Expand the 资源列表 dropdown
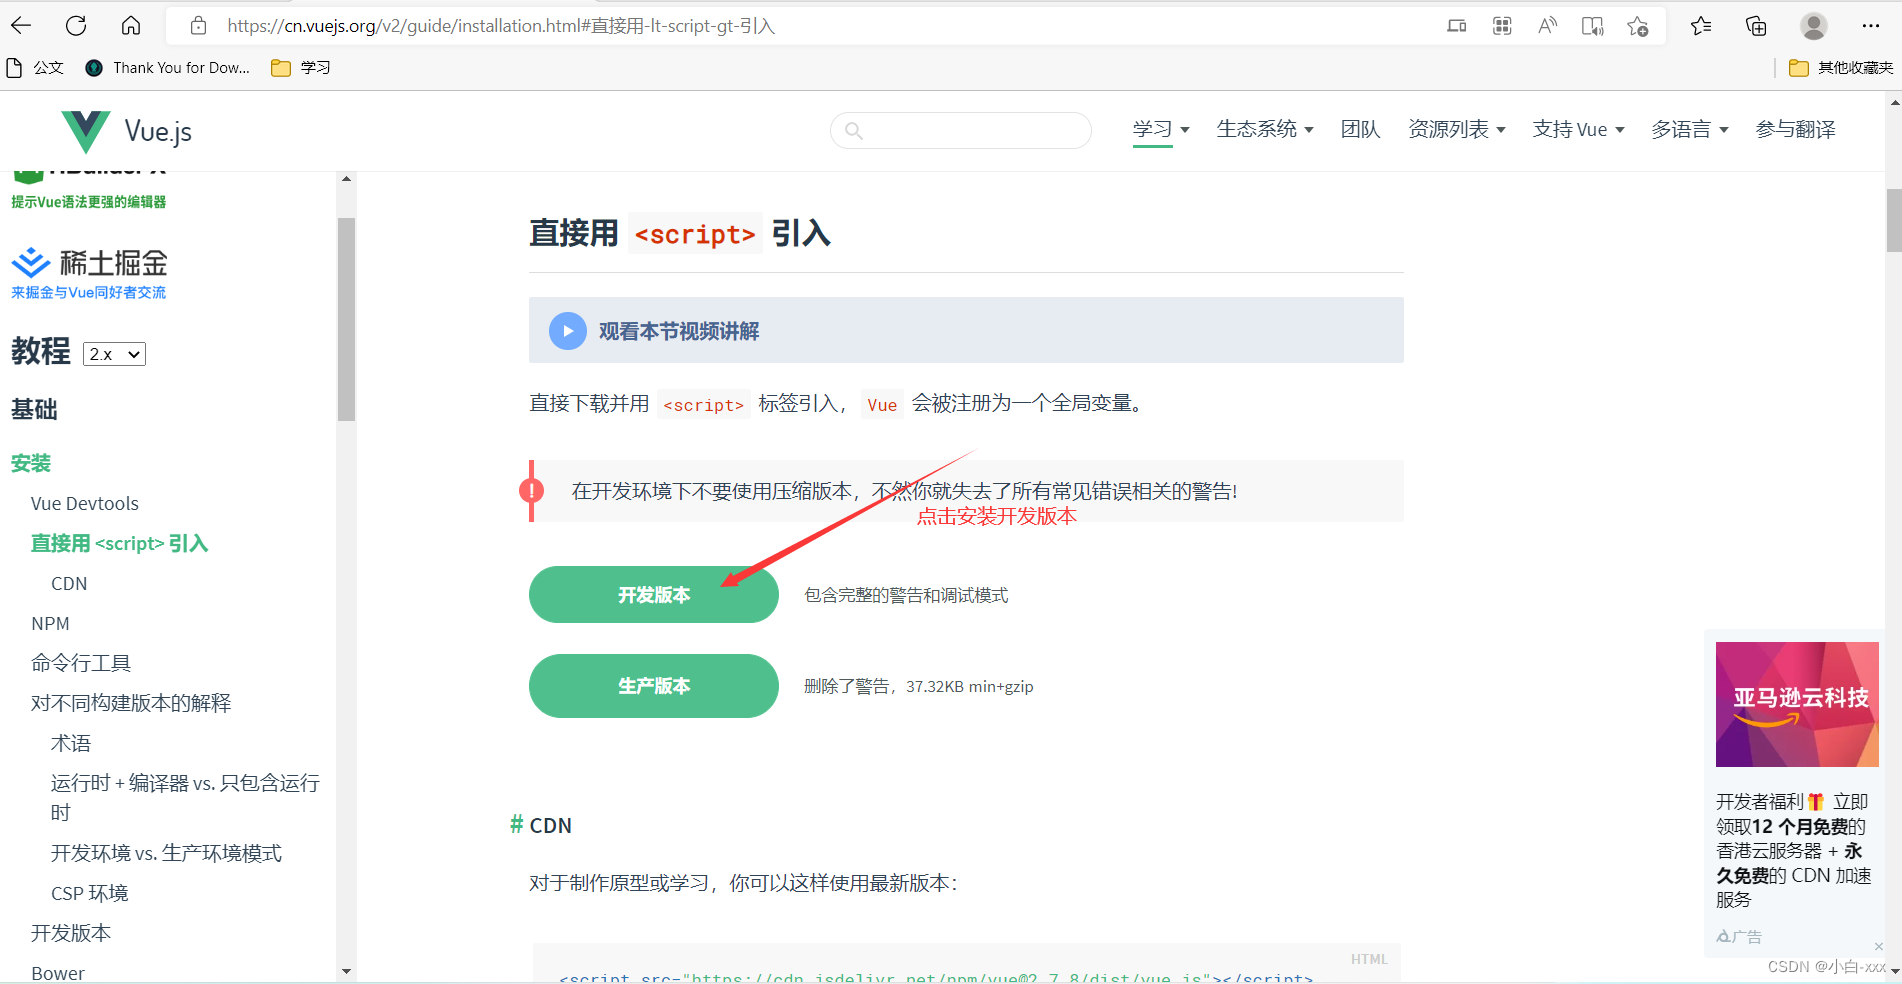The height and width of the screenshot is (984, 1902). click(x=1457, y=129)
